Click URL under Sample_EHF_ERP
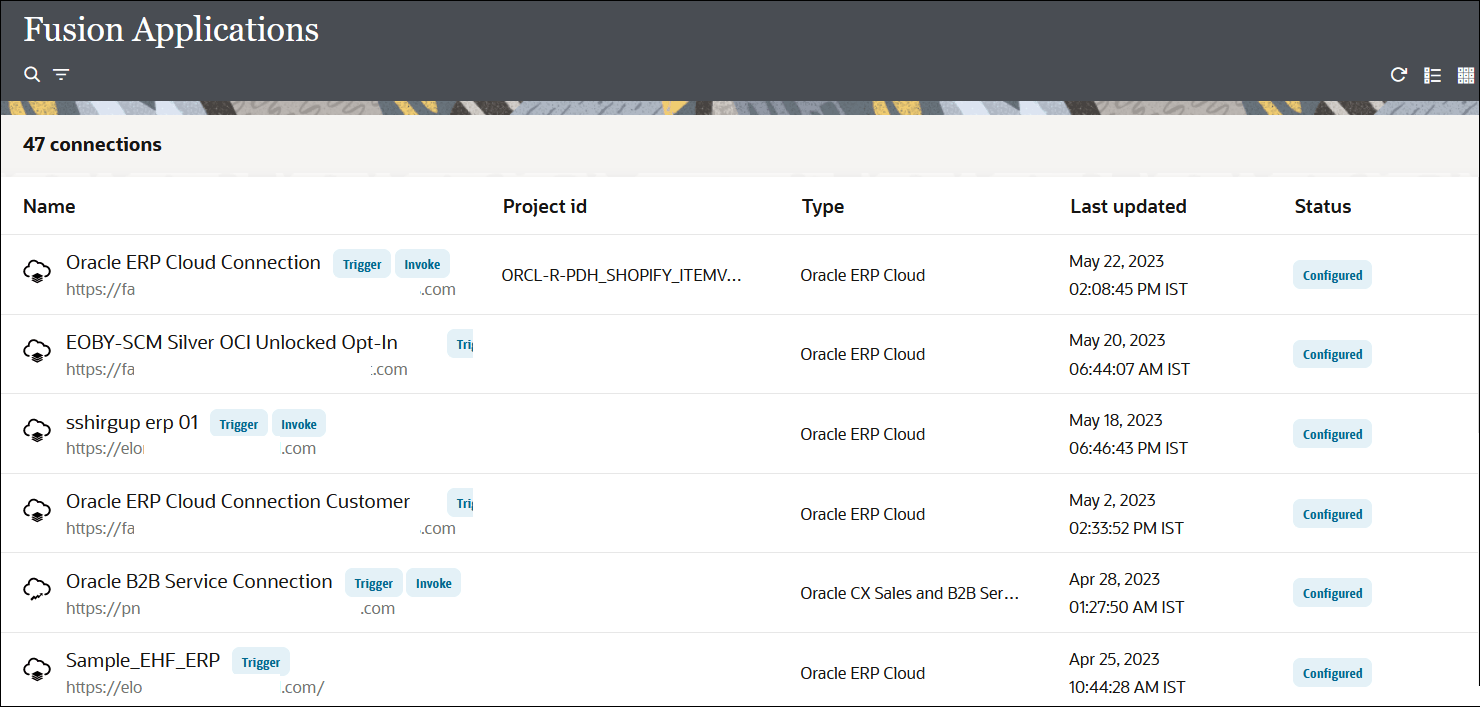1480x707 pixels. (195, 688)
